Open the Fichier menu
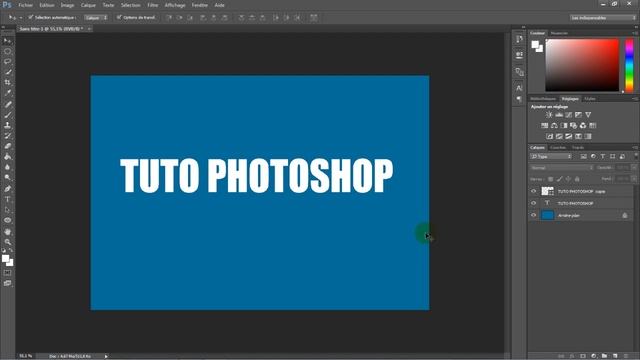The width and height of the screenshot is (640, 360). point(25,5)
